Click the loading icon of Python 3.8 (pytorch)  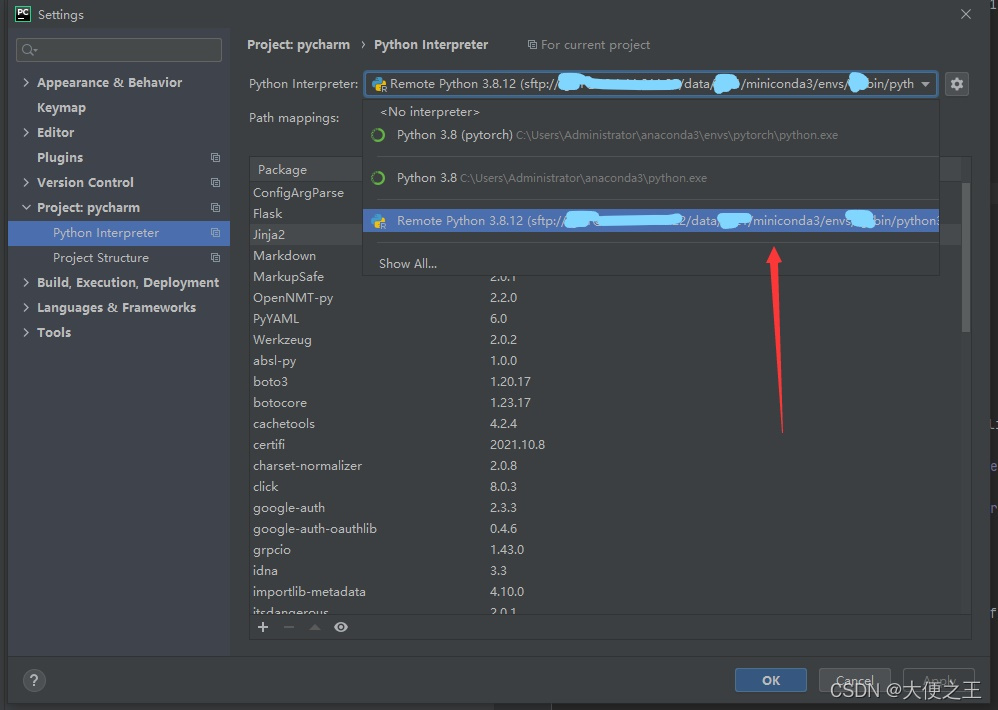(x=378, y=135)
